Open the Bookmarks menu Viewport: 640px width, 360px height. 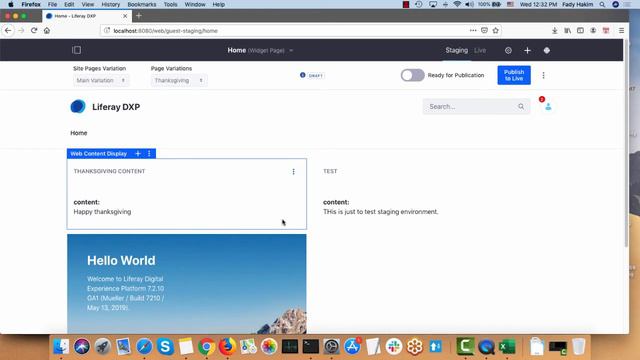coord(142,4)
